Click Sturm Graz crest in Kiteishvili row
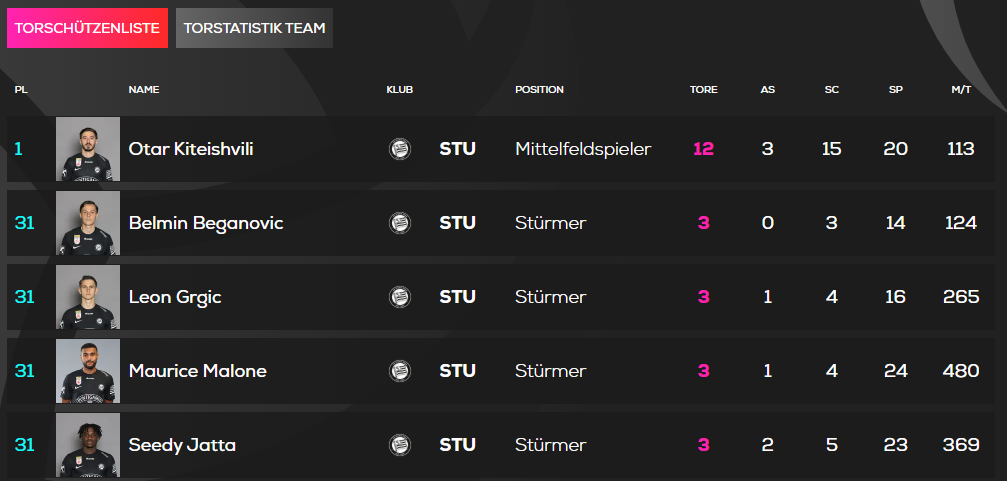Viewport: 1007px width, 481px height. click(x=399, y=149)
